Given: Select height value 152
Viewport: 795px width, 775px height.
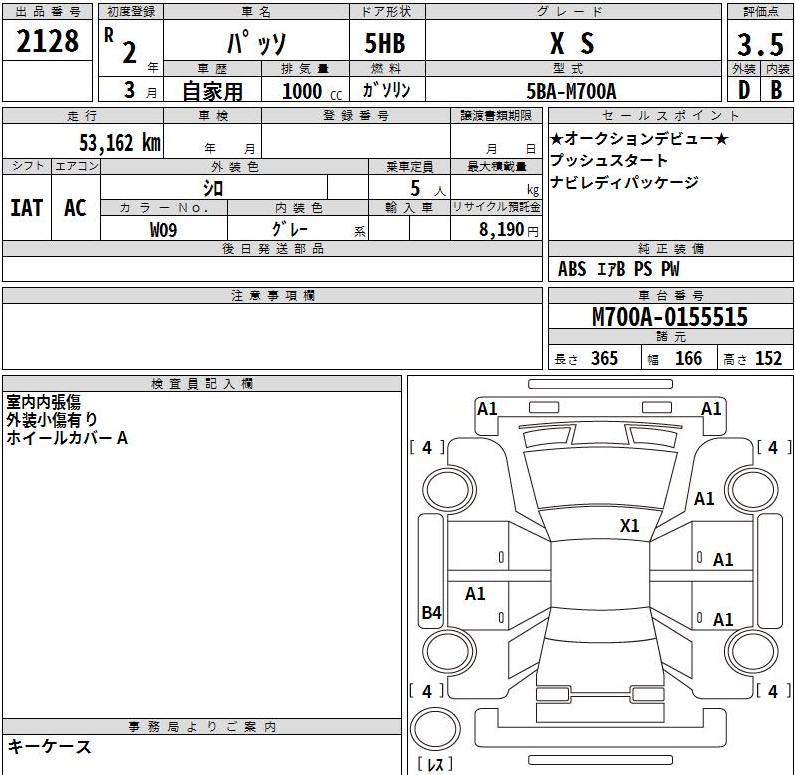Looking at the screenshot, I should (769, 358).
